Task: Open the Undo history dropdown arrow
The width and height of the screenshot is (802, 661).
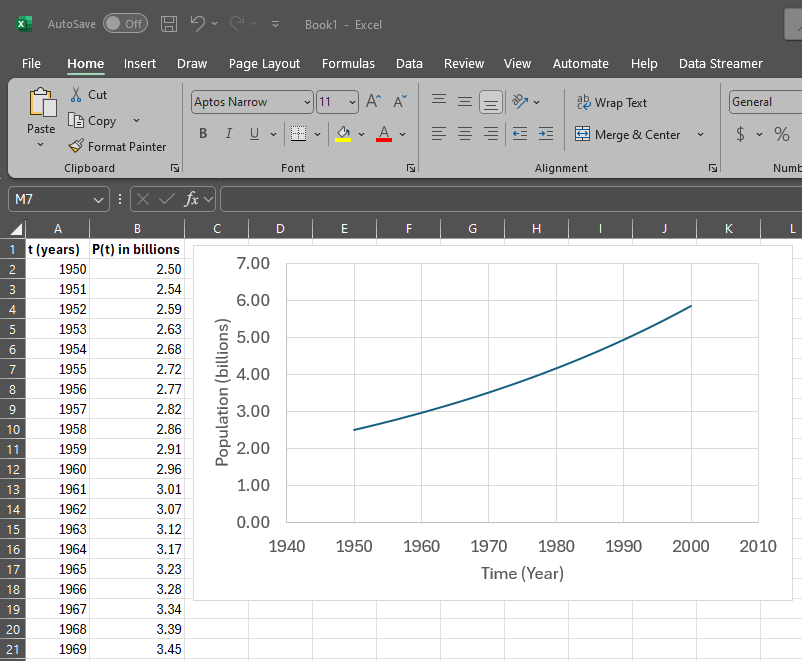Action: [214, 24]
